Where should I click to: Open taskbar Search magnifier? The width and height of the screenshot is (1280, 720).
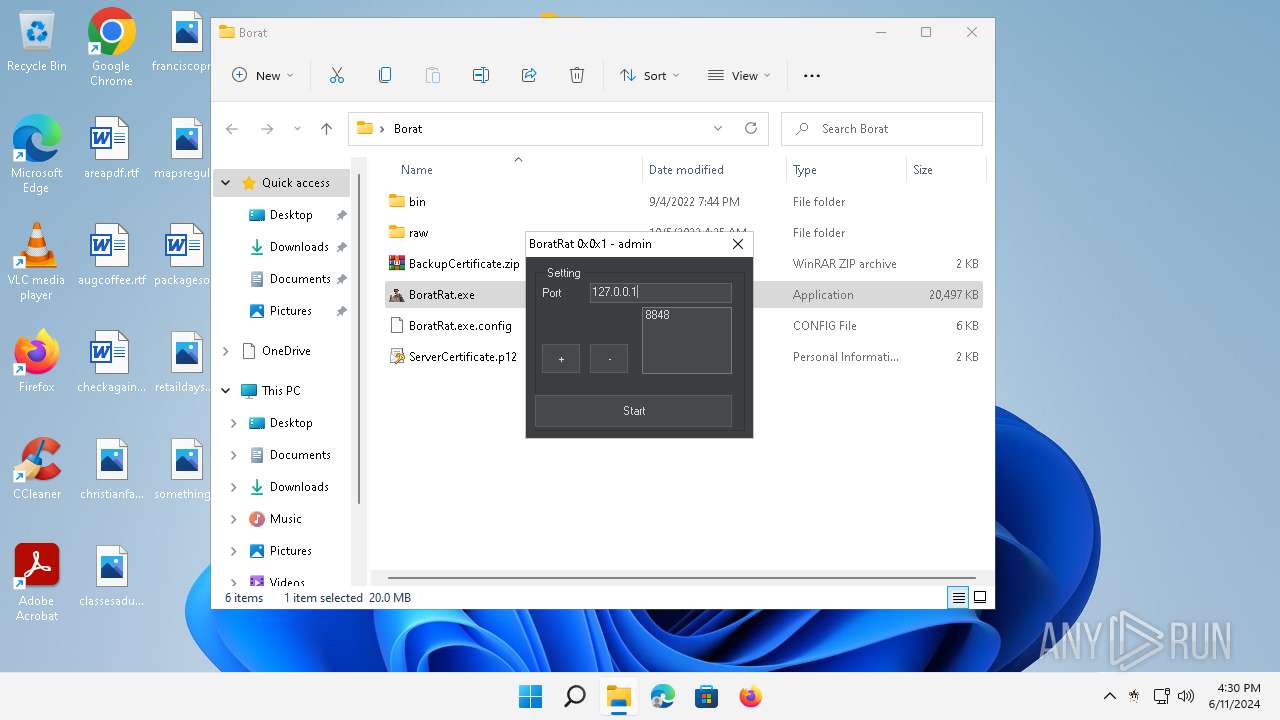[x=574, y=696]
